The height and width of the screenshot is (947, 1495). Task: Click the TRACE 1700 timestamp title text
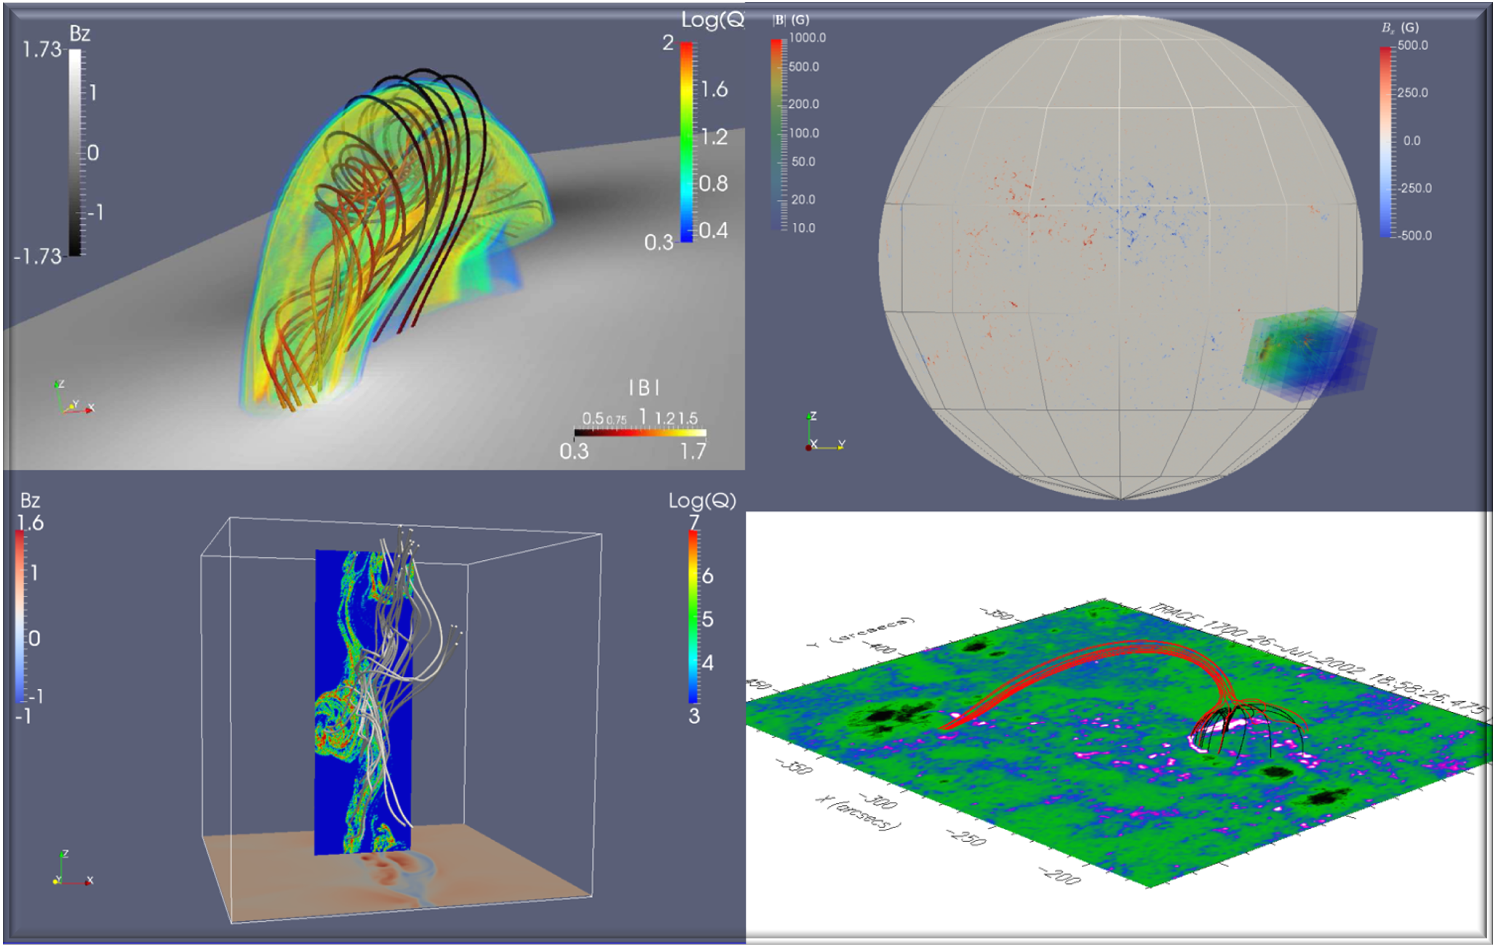click(x=1316, y=657)
